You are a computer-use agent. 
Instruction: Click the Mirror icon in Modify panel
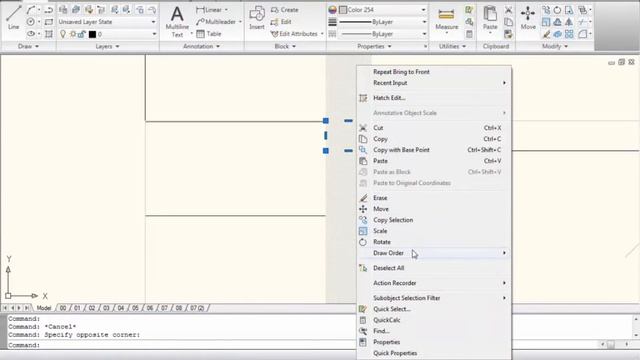click(x=569, y=22)
